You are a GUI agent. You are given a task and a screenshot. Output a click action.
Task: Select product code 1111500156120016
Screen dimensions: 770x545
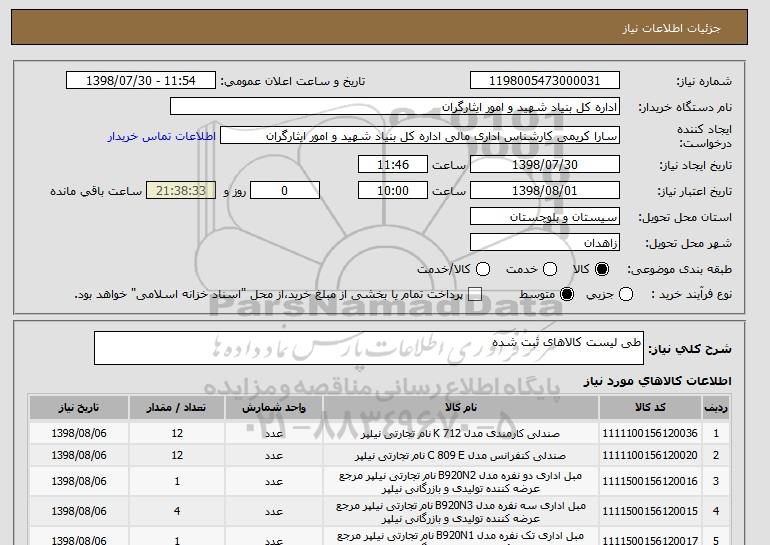coord(650,481)
